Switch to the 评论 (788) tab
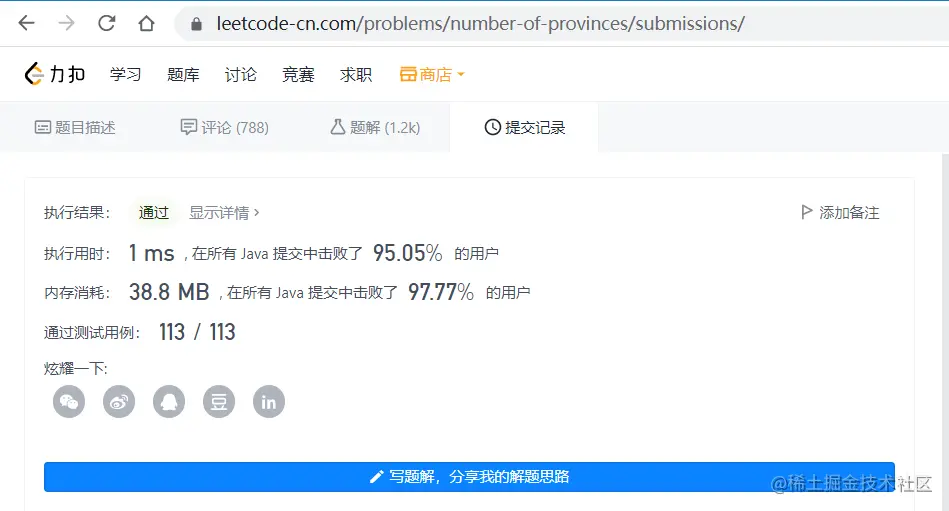 225,127
